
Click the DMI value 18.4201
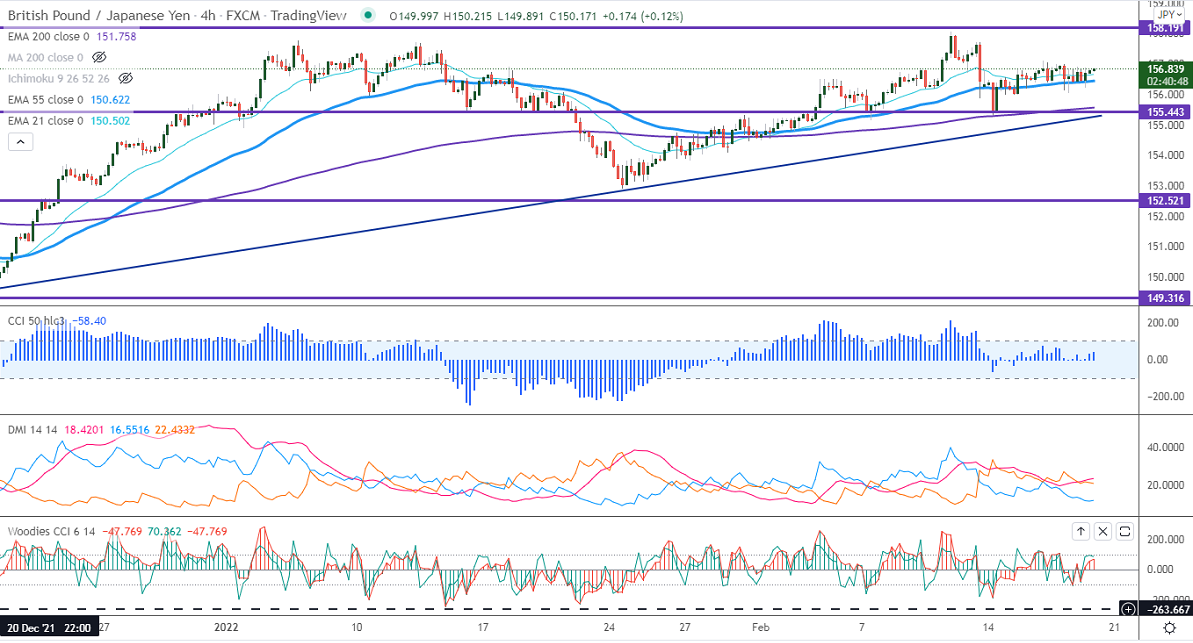click(x=84, y=430)
